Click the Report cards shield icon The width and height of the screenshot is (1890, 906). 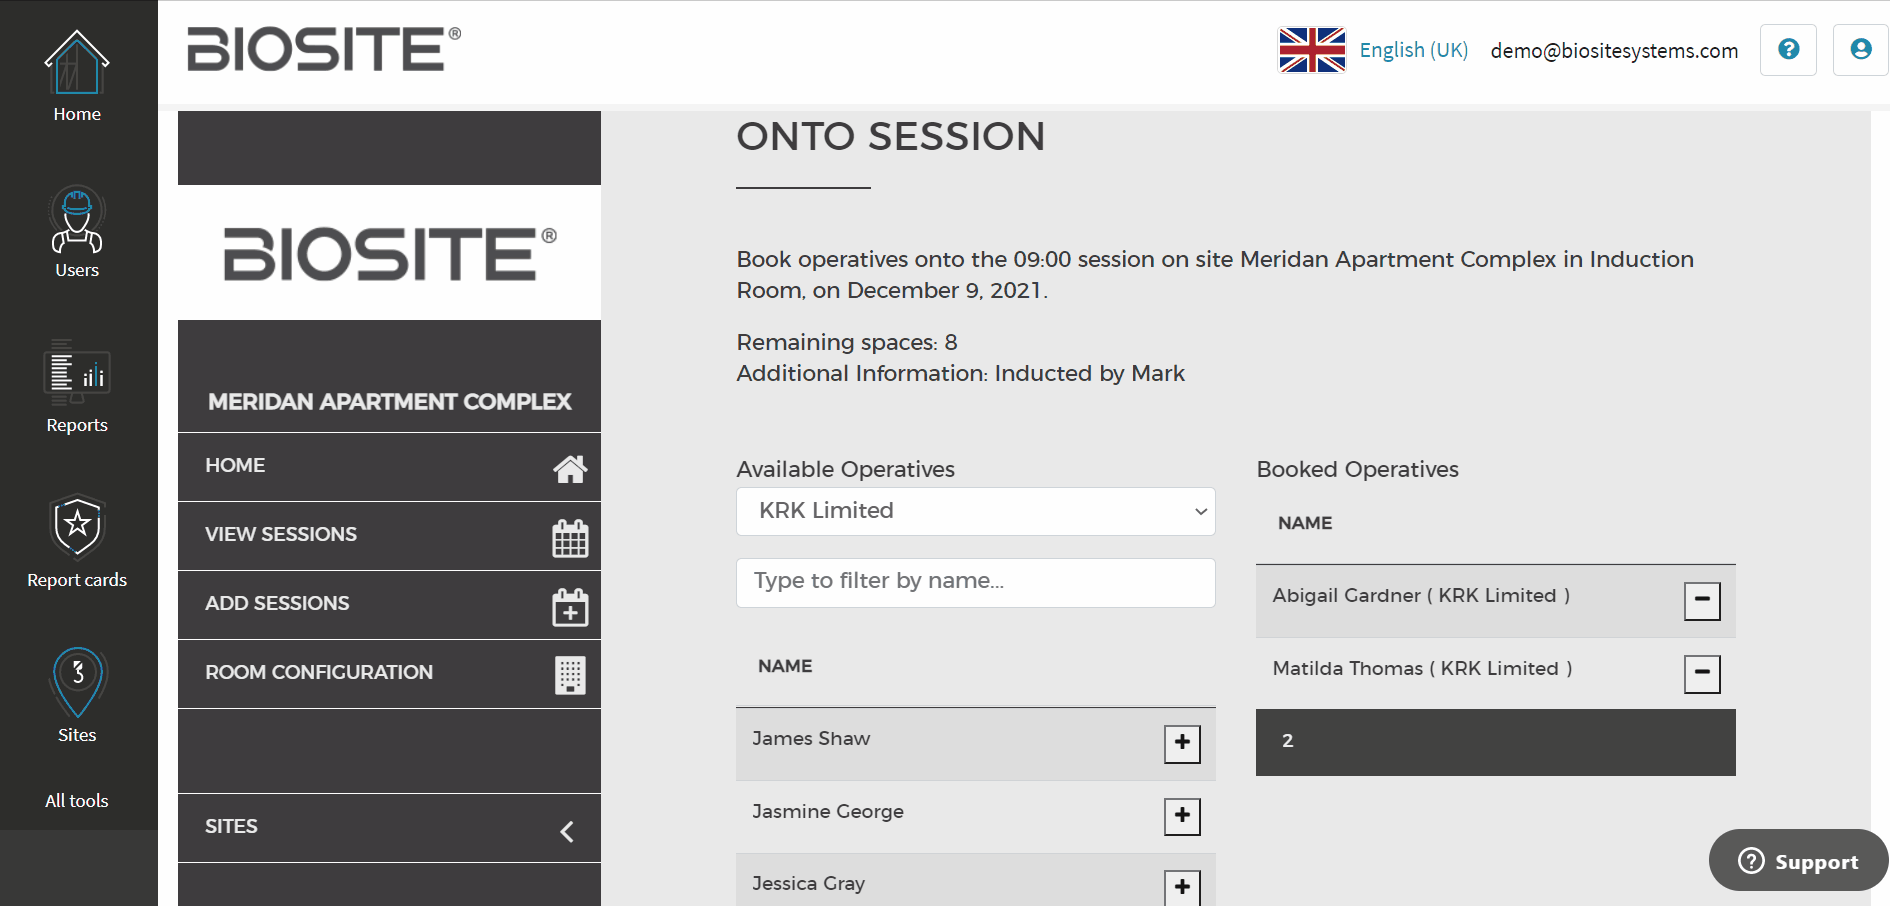[x=77, y=528]
